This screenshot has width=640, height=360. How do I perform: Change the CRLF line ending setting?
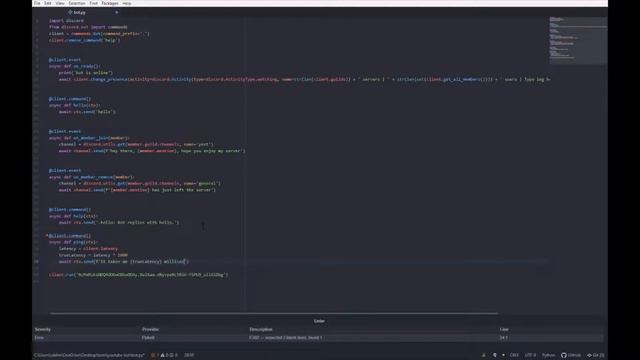(x=514, y=355)
